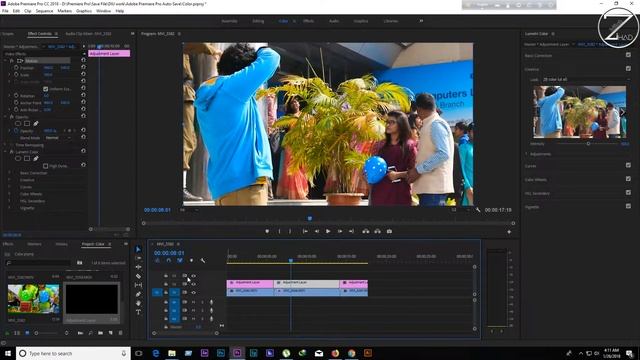Select the Selection tool in the timeline toolbox
Screen dimensions: 640x360
pos(138,249)
